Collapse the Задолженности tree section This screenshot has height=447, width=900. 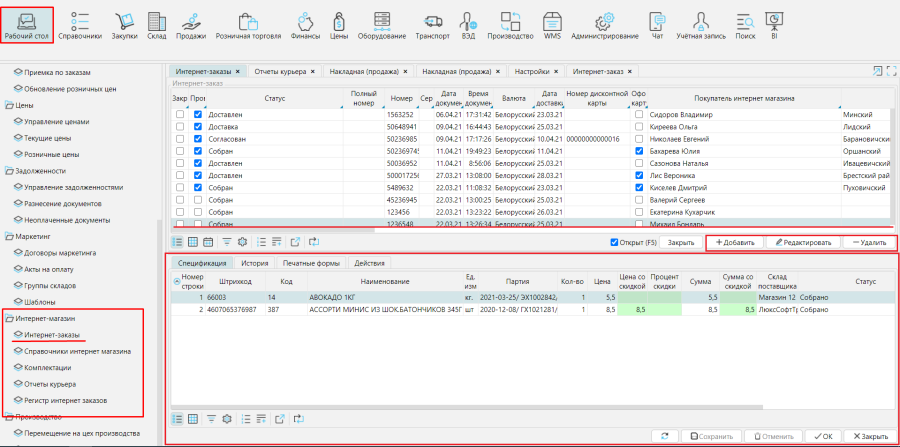coord(8,170)
